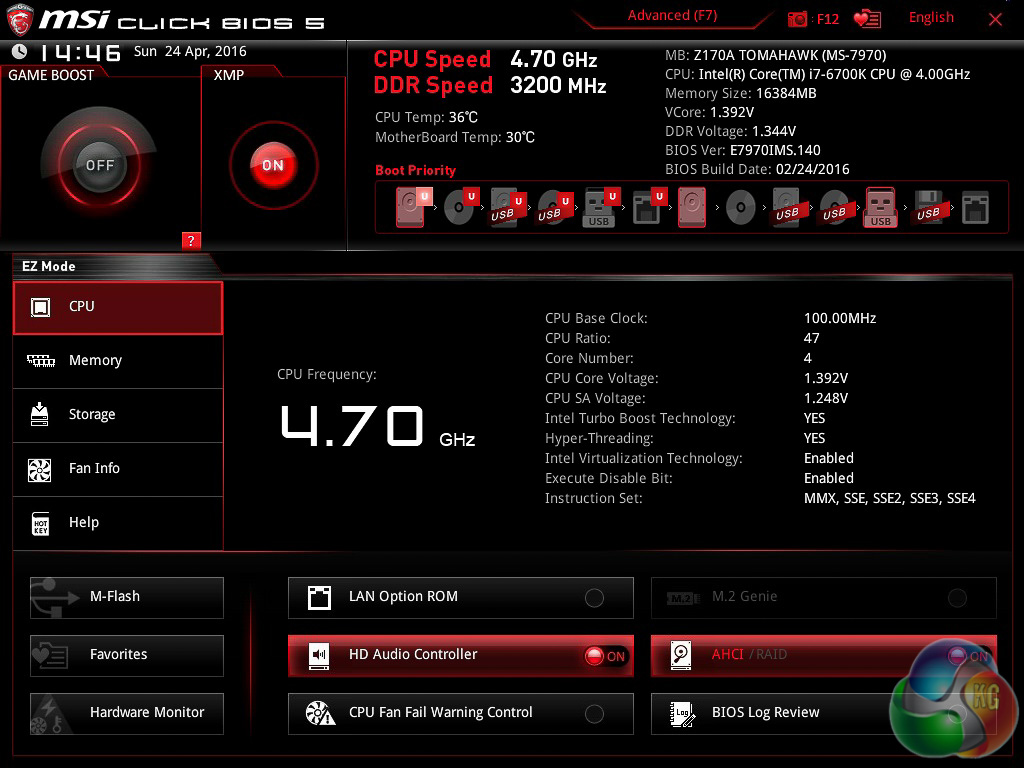Click the Storage drive icon
Screen dimensions: 1024x768
[40, 414]
